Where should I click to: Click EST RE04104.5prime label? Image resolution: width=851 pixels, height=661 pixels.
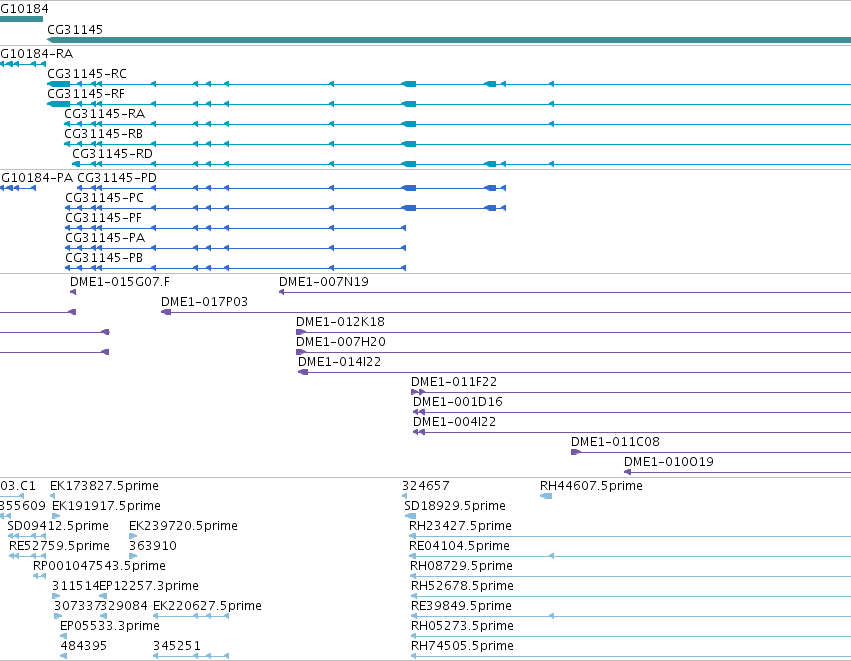point(459,546)
